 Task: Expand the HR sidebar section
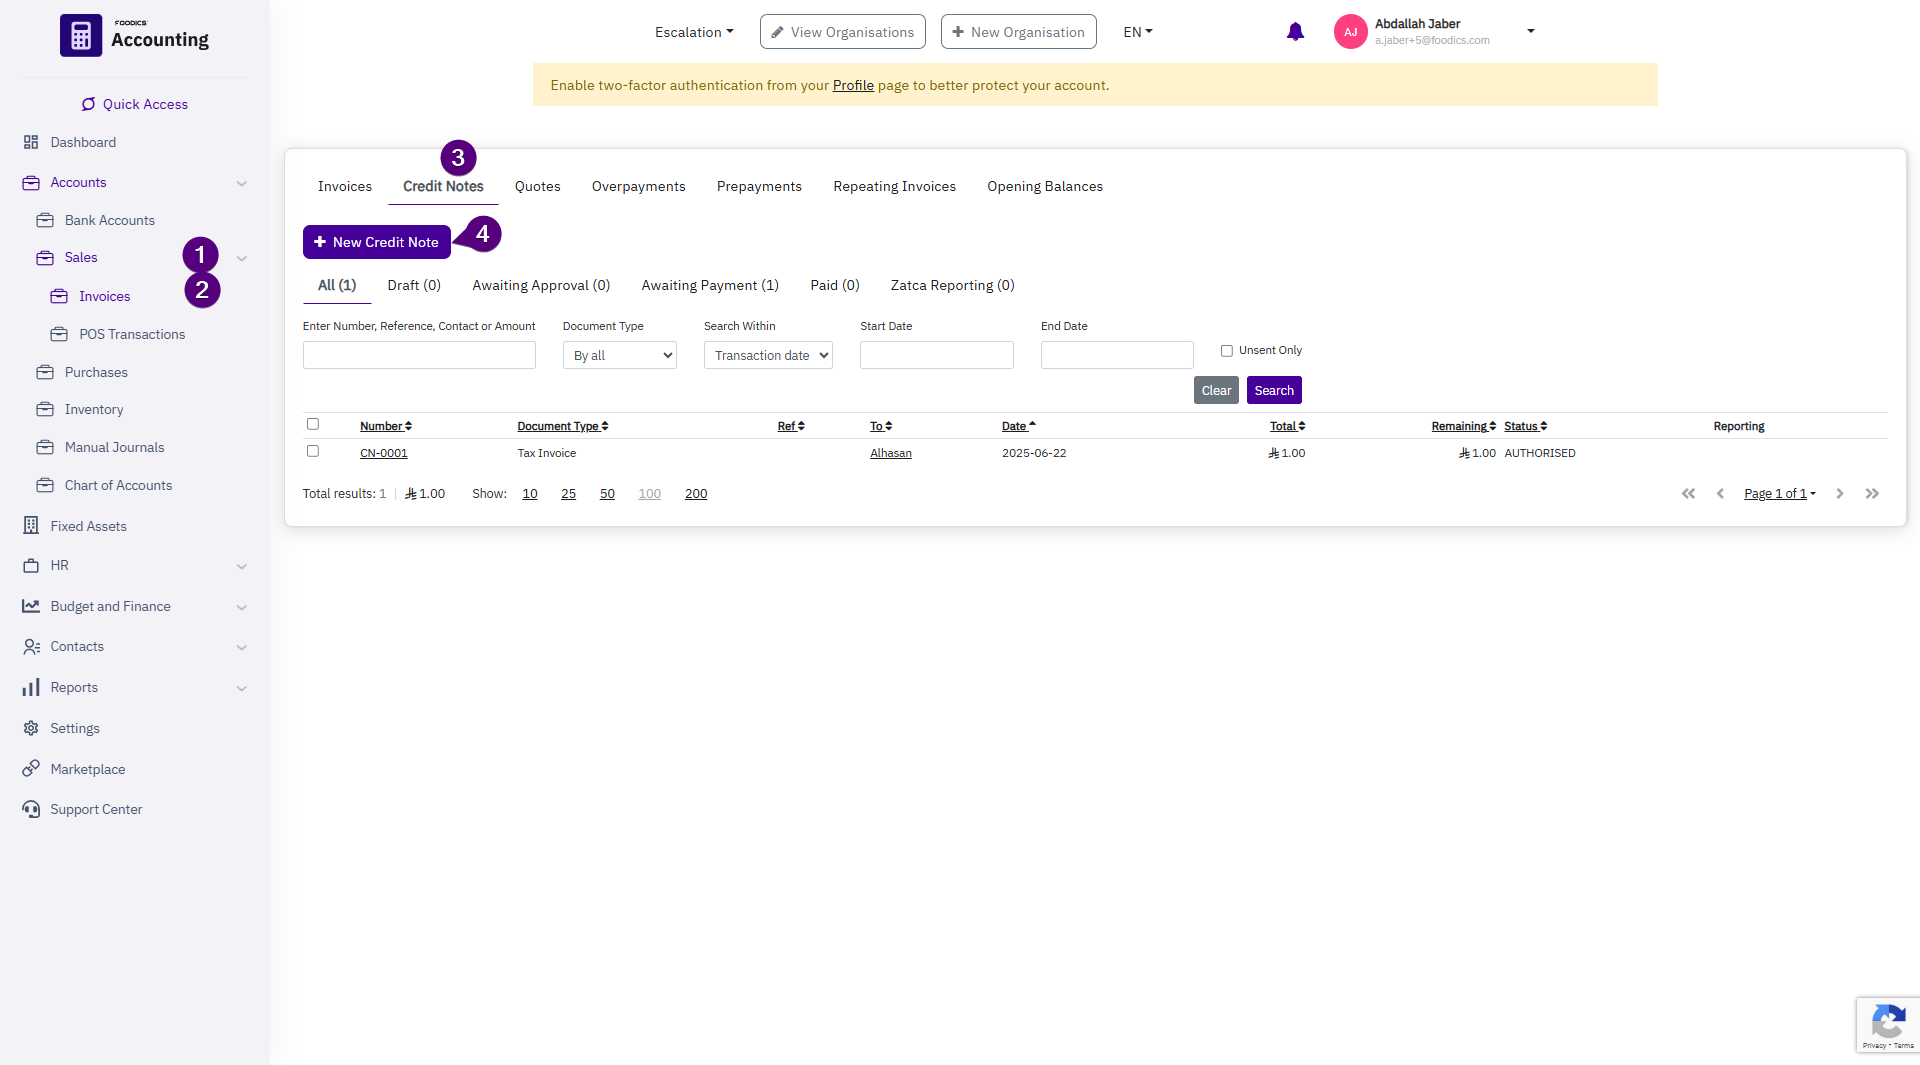coord(241,566)
